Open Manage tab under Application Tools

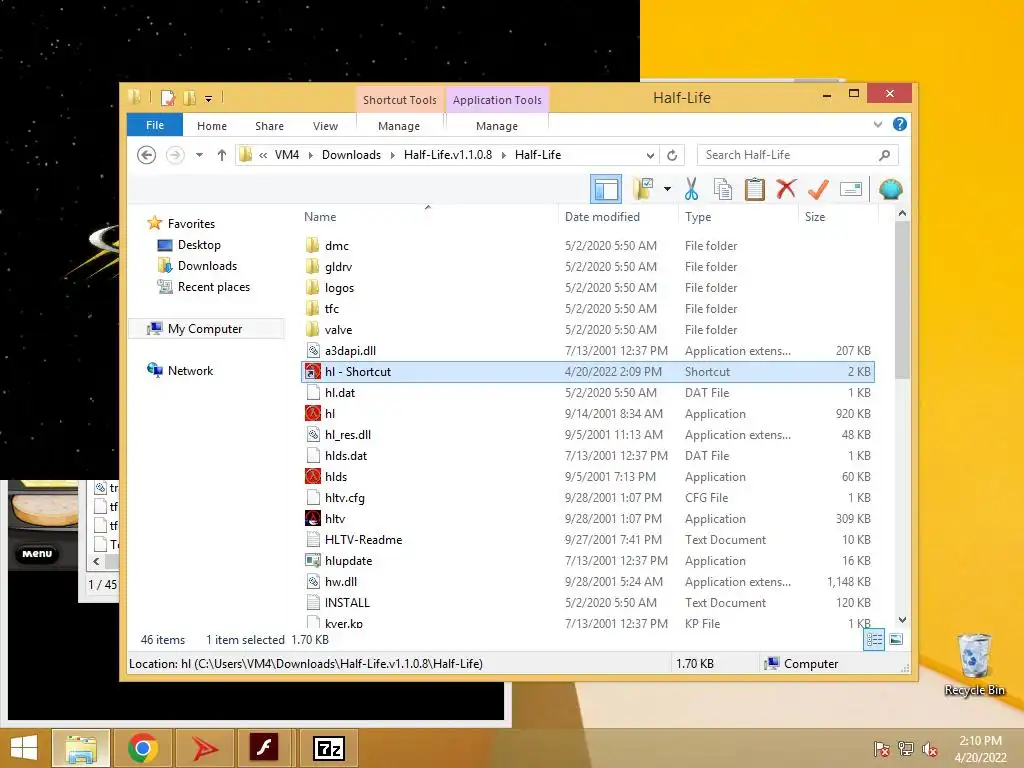pos(497,126)
